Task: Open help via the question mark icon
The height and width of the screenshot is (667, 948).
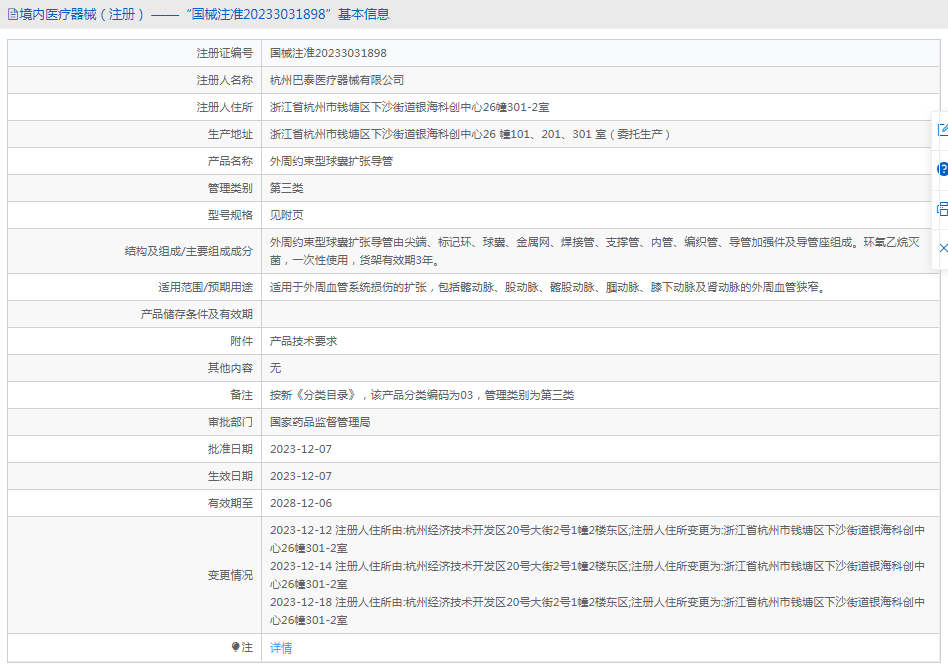Action: coord(943,169)
